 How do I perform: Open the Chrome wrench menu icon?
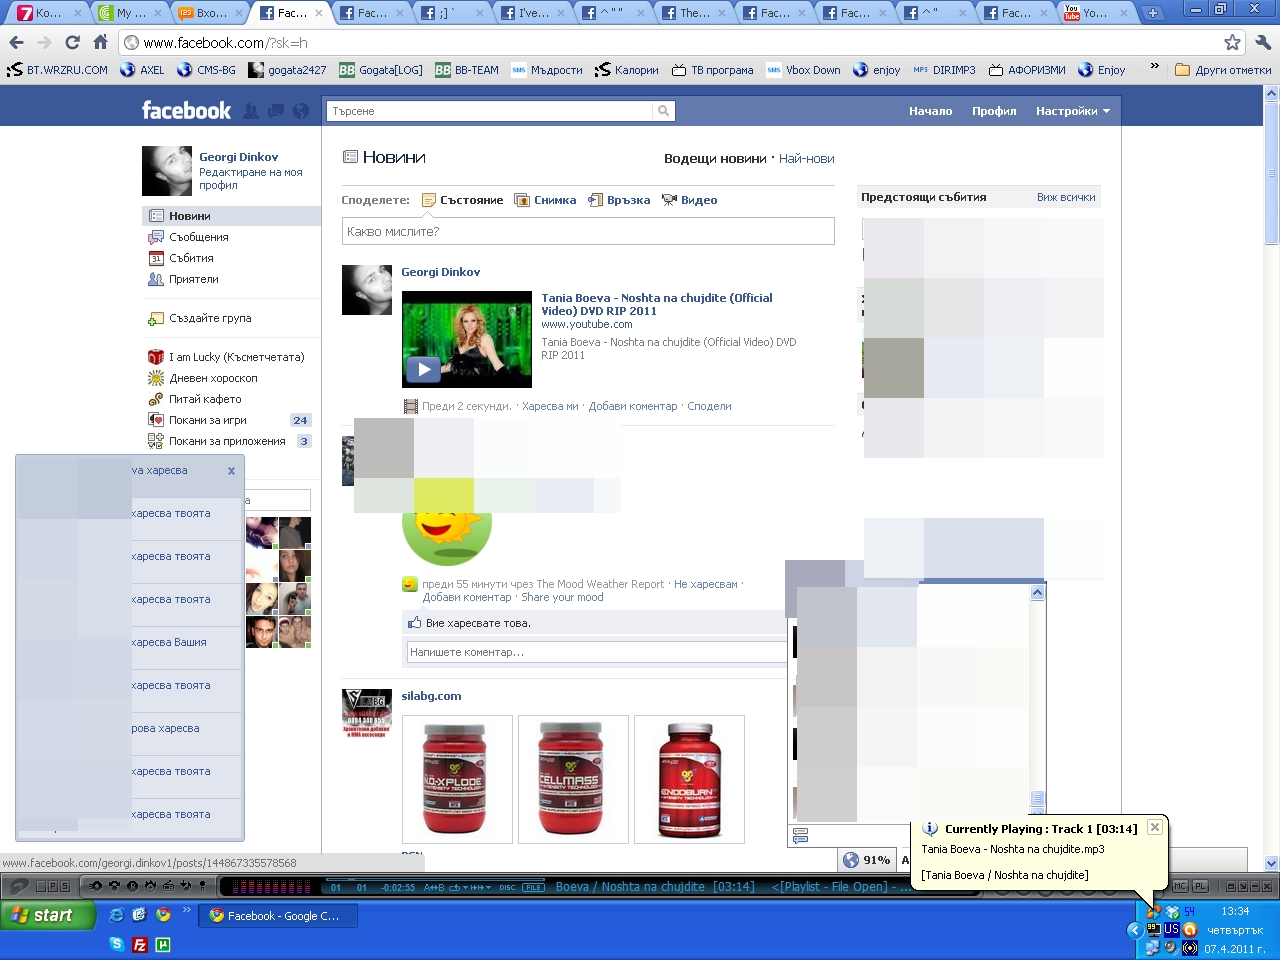click(x=1262, y=42)
